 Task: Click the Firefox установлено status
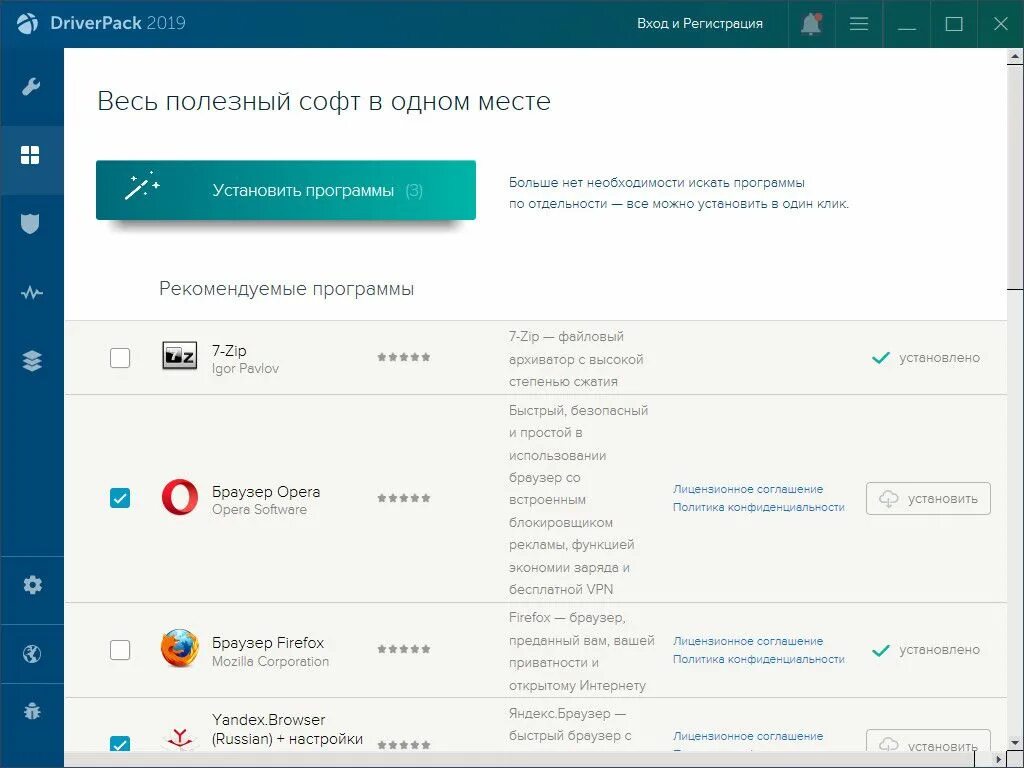pos(926,650)
